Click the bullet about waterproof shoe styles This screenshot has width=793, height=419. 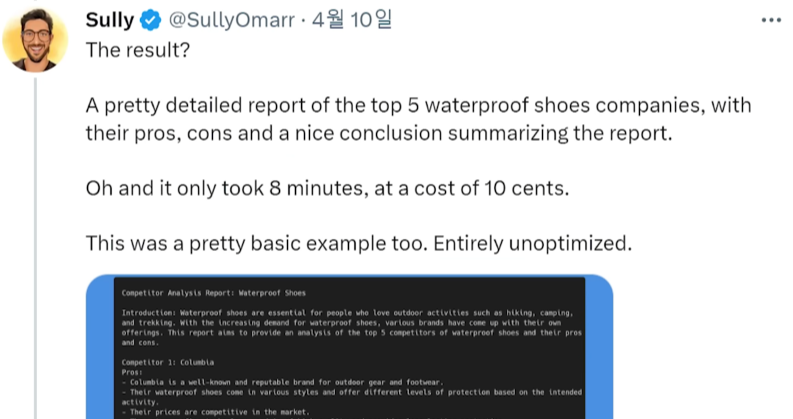[350, 390]
